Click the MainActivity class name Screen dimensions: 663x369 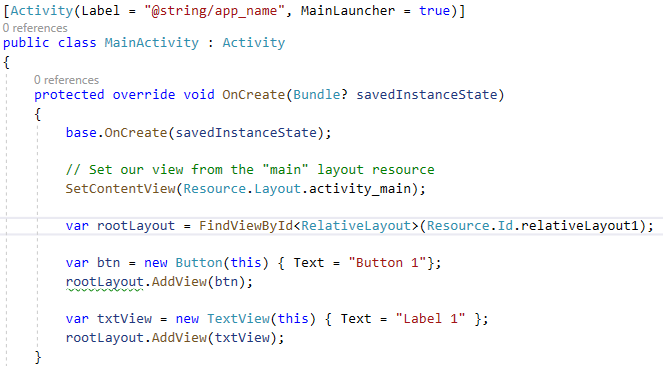point(151,43)
